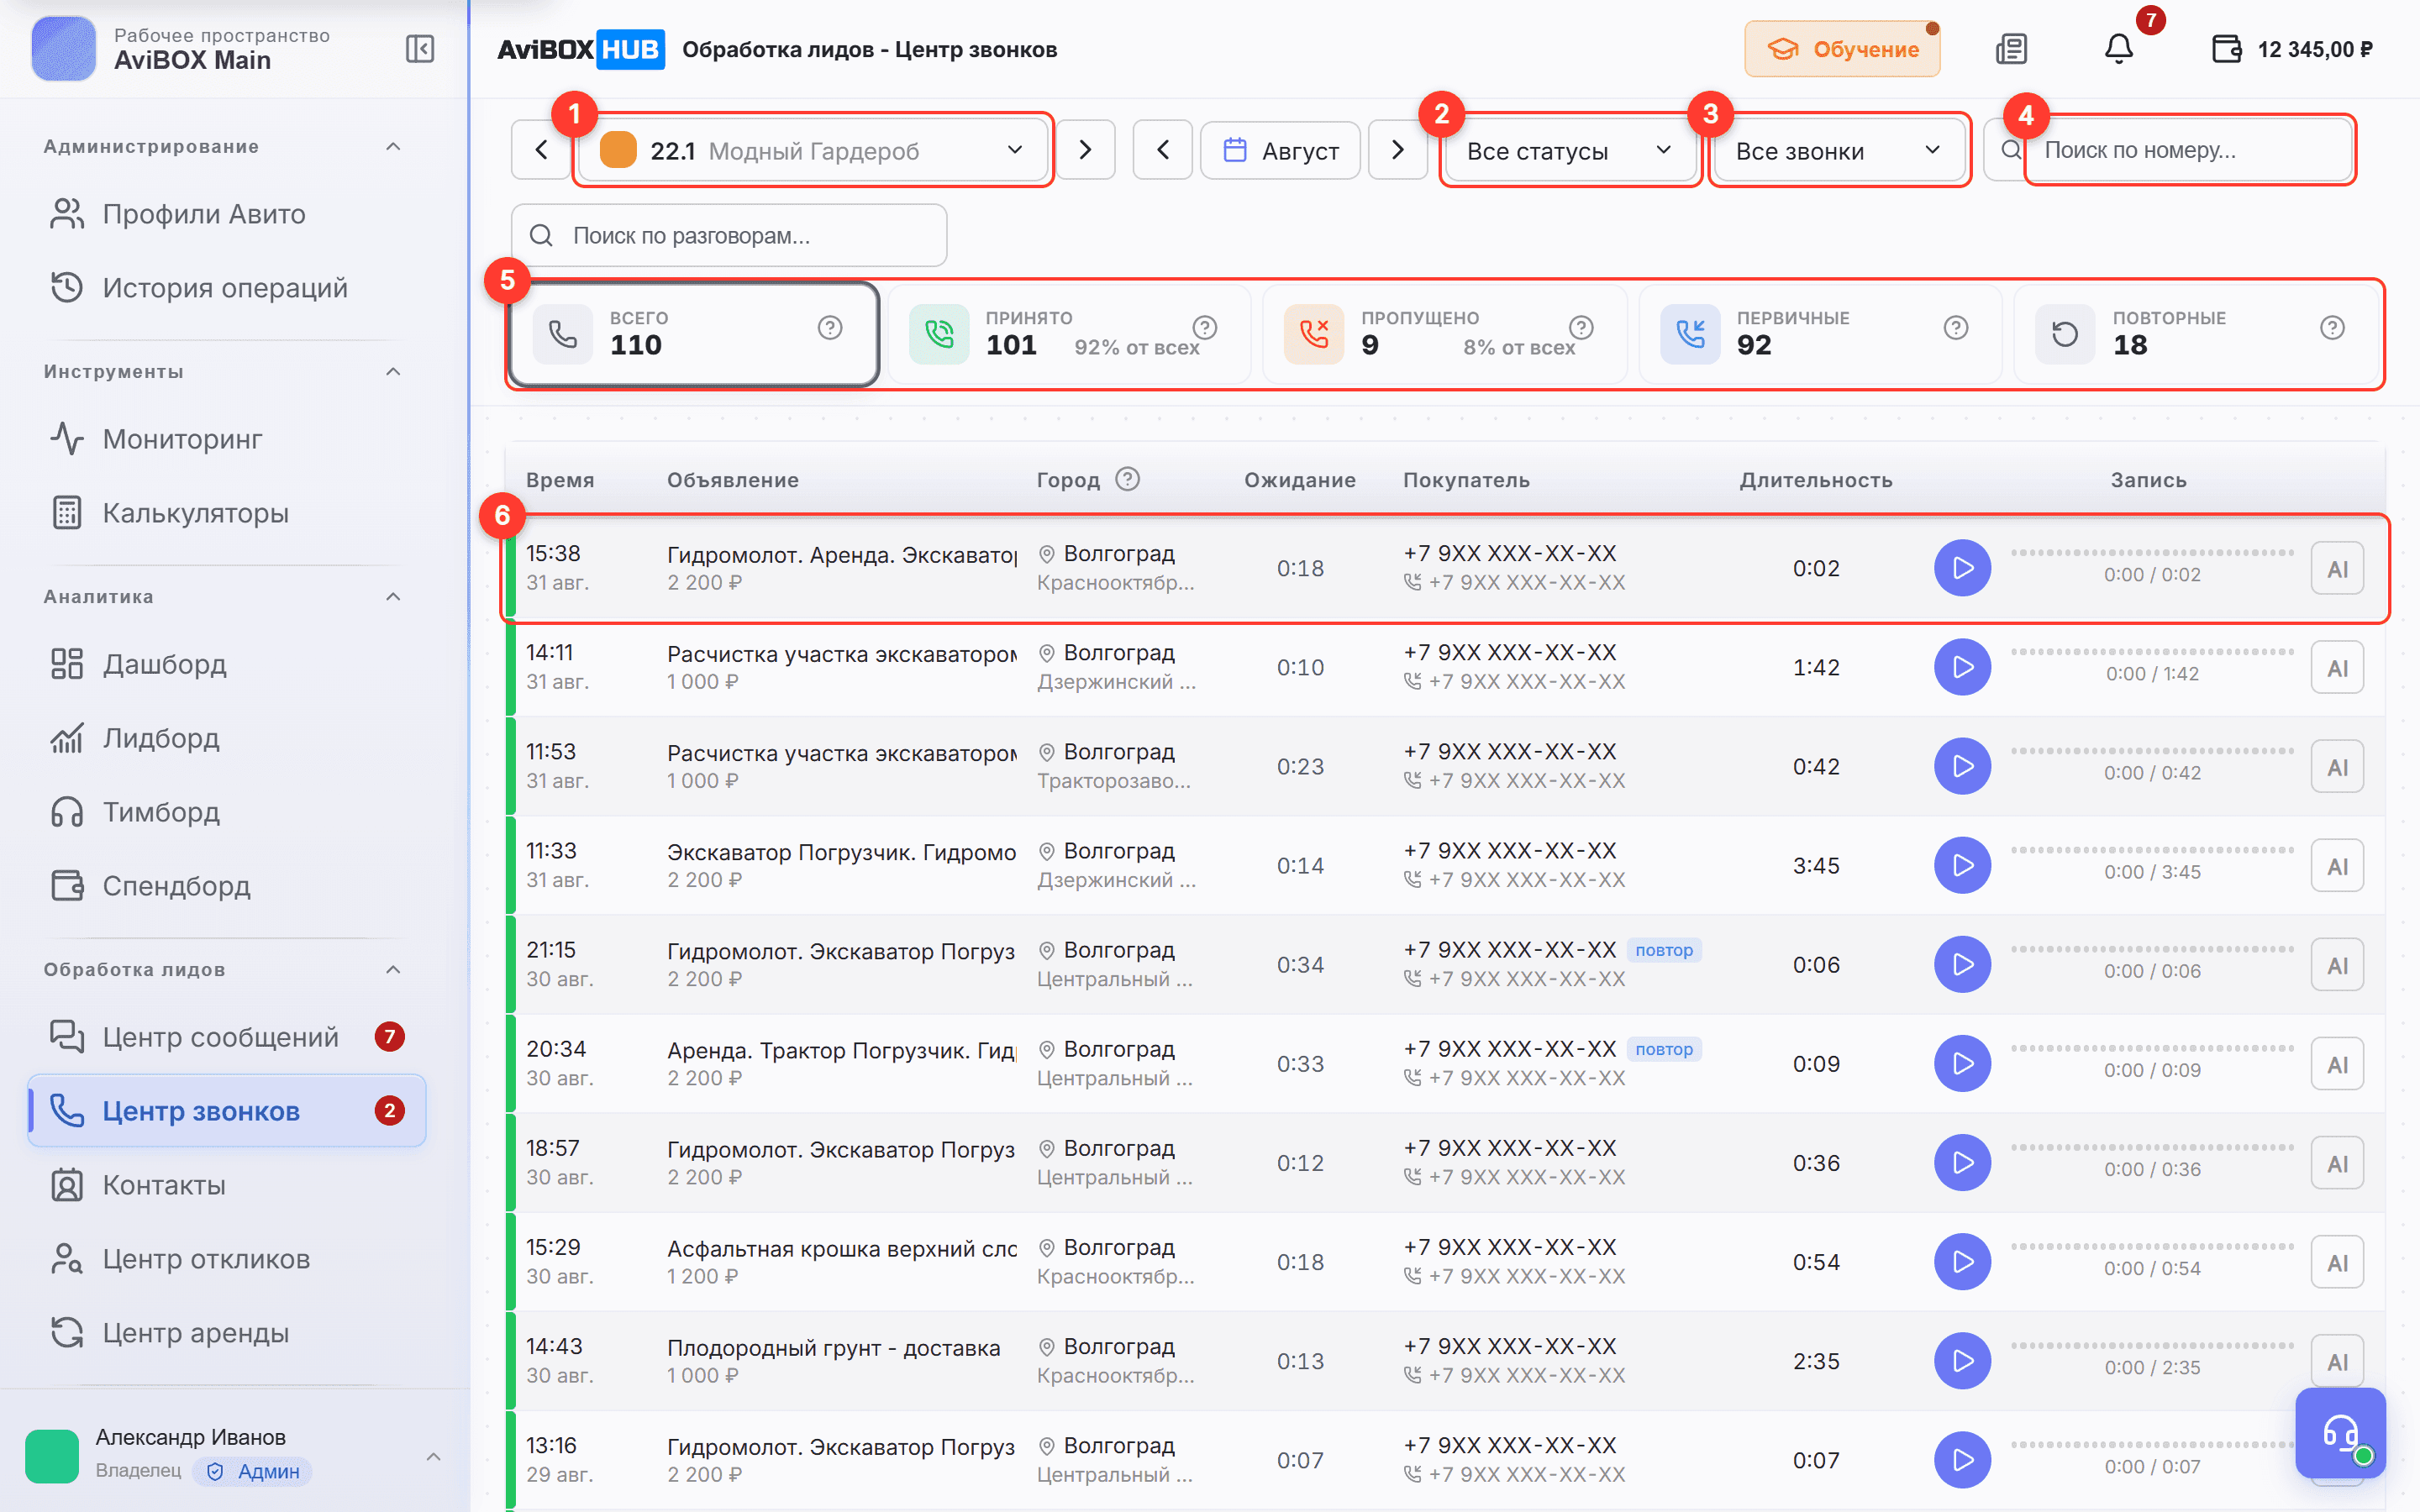Screen dimensions: 2420x1512
Task: Collapse the Администрирование section
Action: pos(393,147)
